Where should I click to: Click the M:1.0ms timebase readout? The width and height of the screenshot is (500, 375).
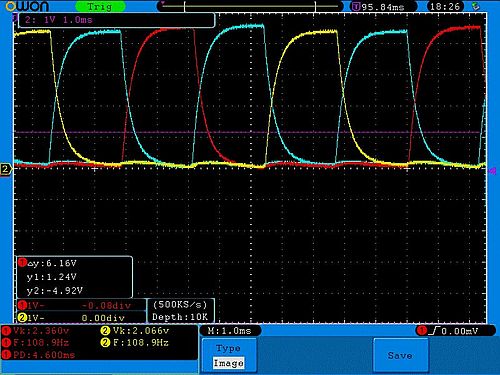point(230,331)
